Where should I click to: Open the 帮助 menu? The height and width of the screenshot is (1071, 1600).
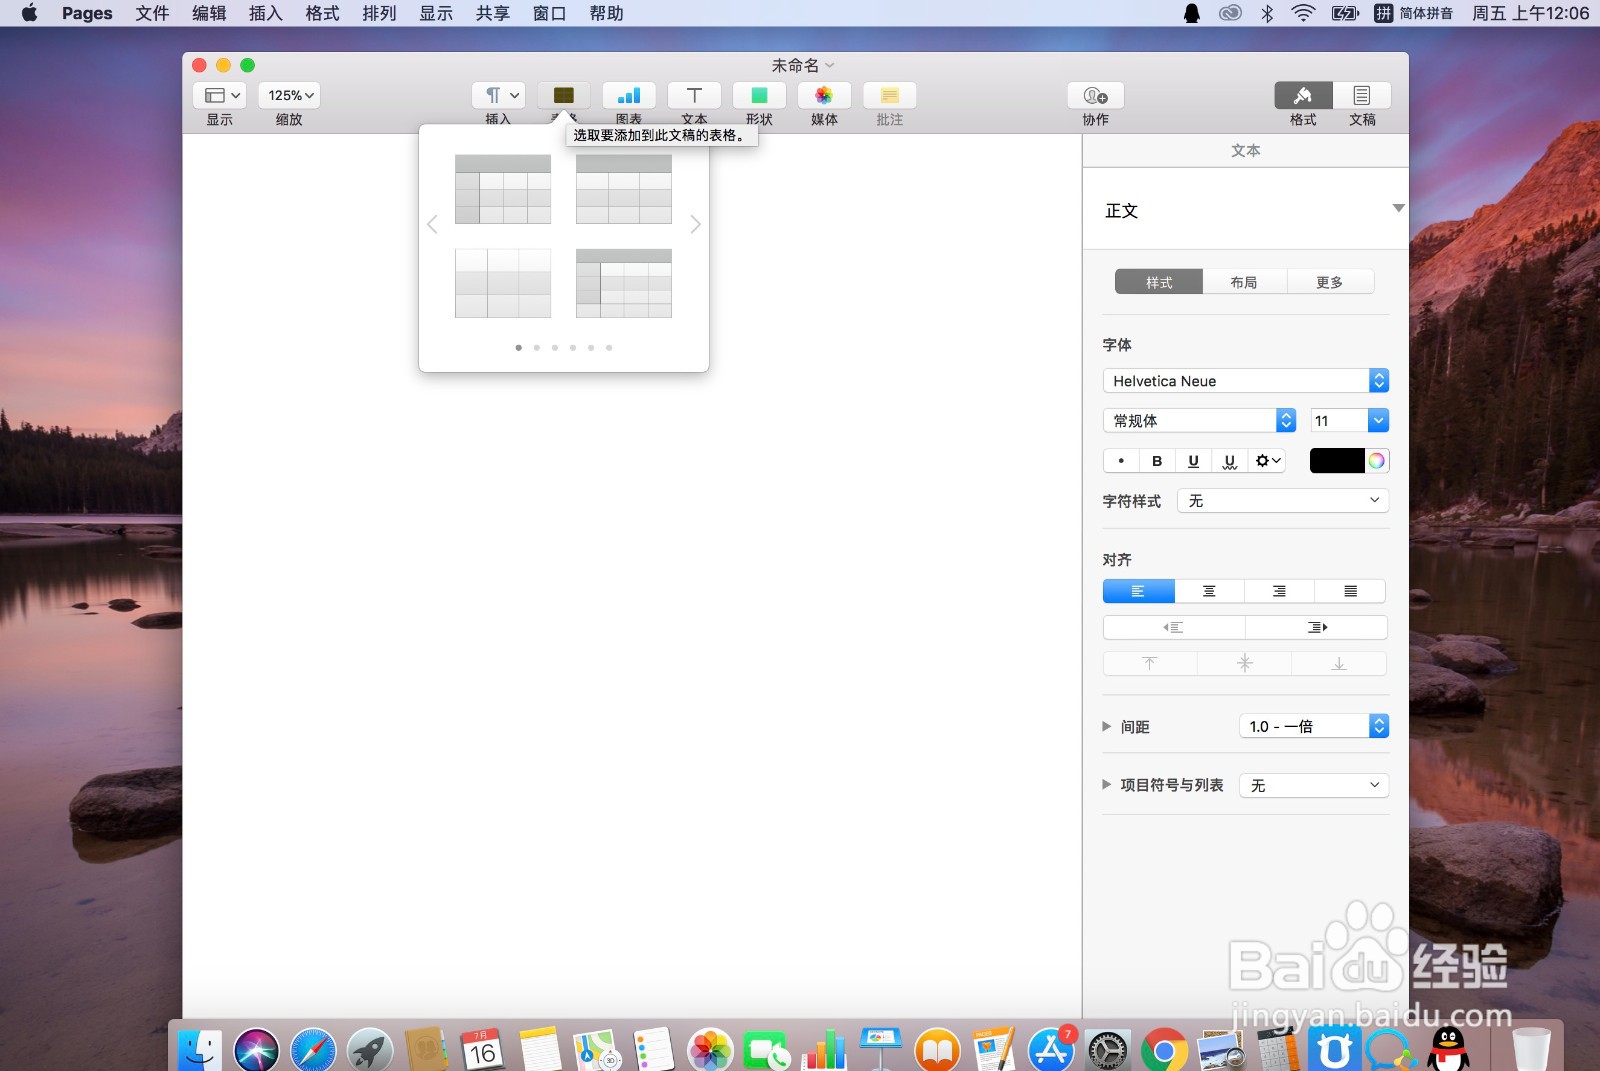click(x=606, y=13)
